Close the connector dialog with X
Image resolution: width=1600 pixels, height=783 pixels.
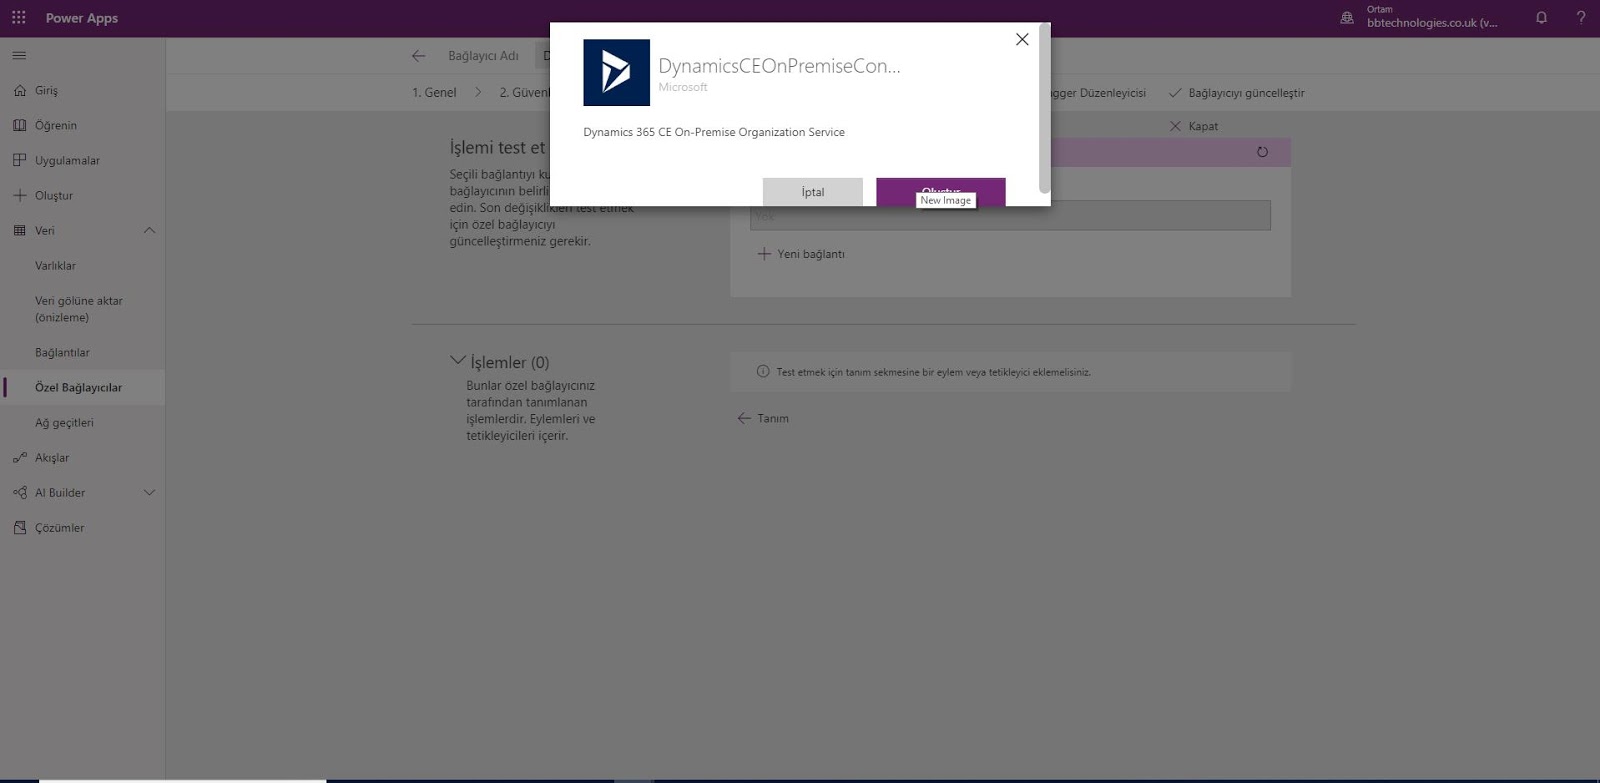click(1022, 39)
